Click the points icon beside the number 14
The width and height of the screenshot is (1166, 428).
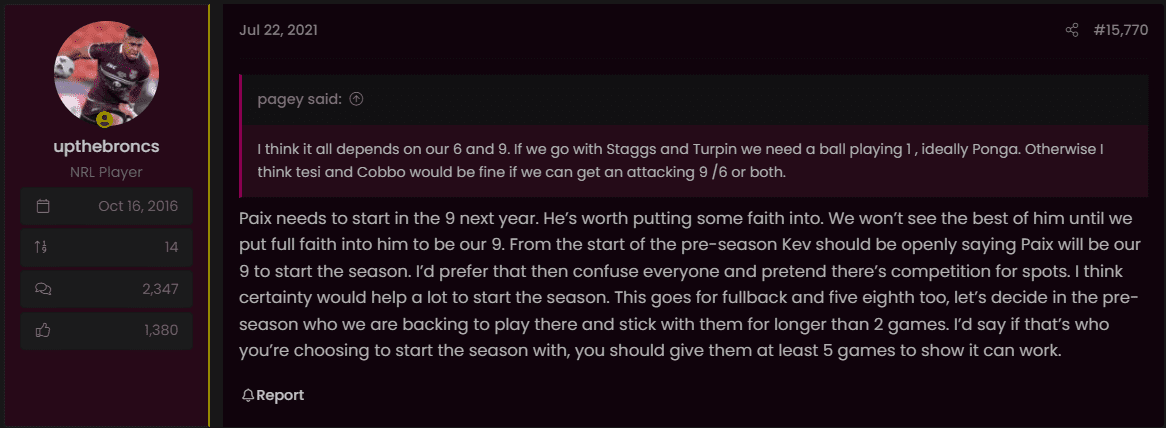coord(41,247)
